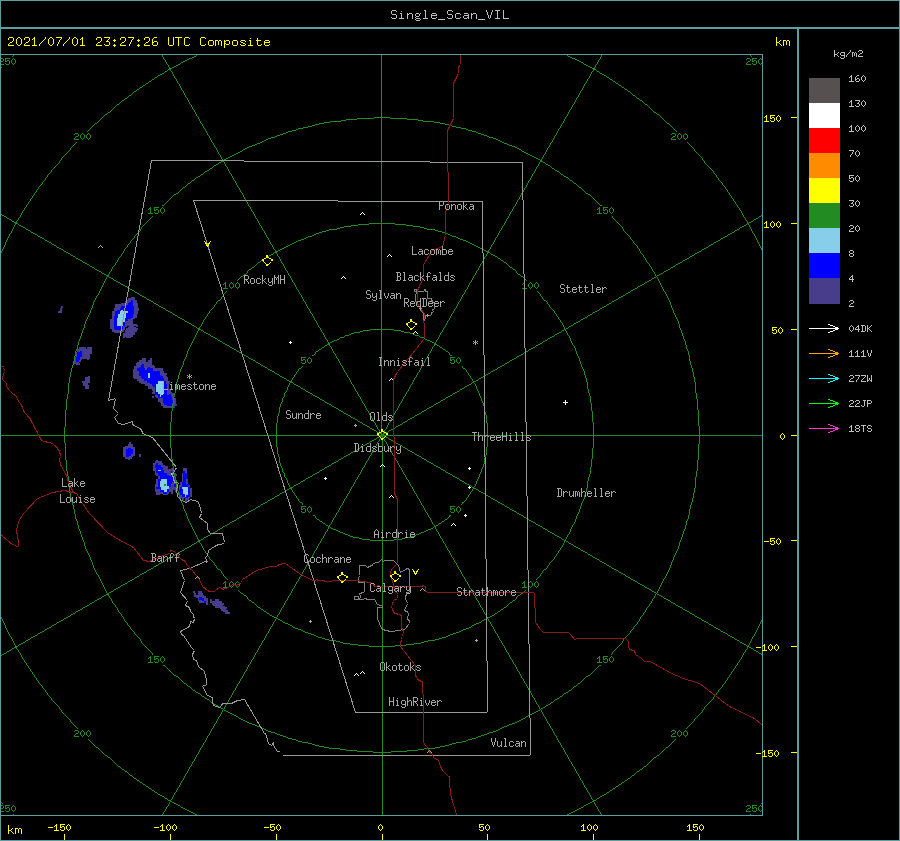
Task: Click the 2021/07/01 23:27:26 UTC Composite timestamp
Action: click(138, 42)
